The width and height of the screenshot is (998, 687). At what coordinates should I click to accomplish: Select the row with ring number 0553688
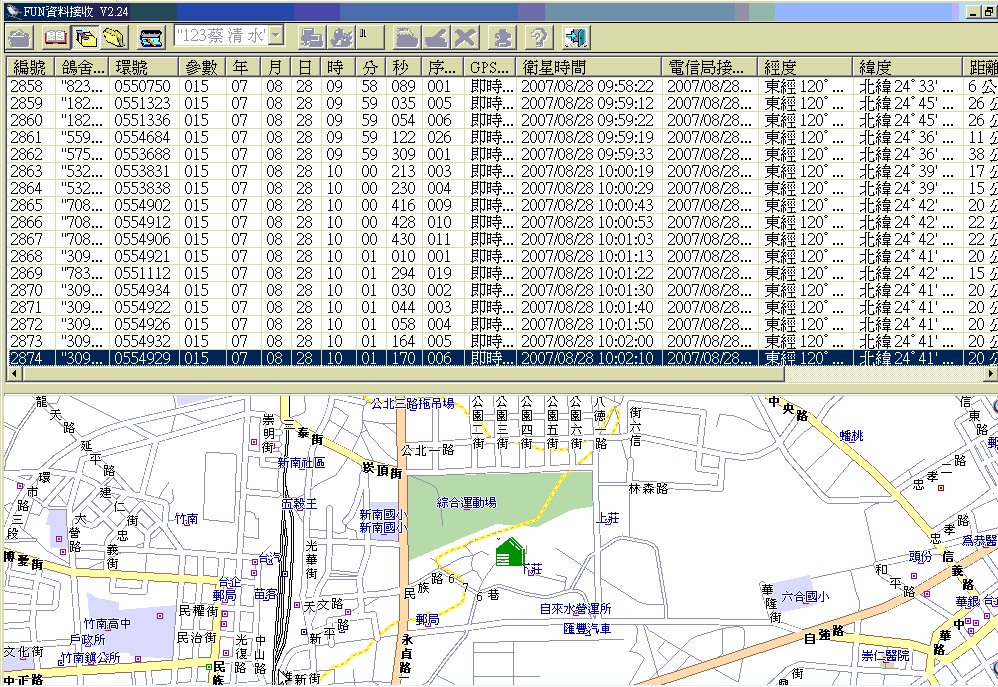[143, 154]
